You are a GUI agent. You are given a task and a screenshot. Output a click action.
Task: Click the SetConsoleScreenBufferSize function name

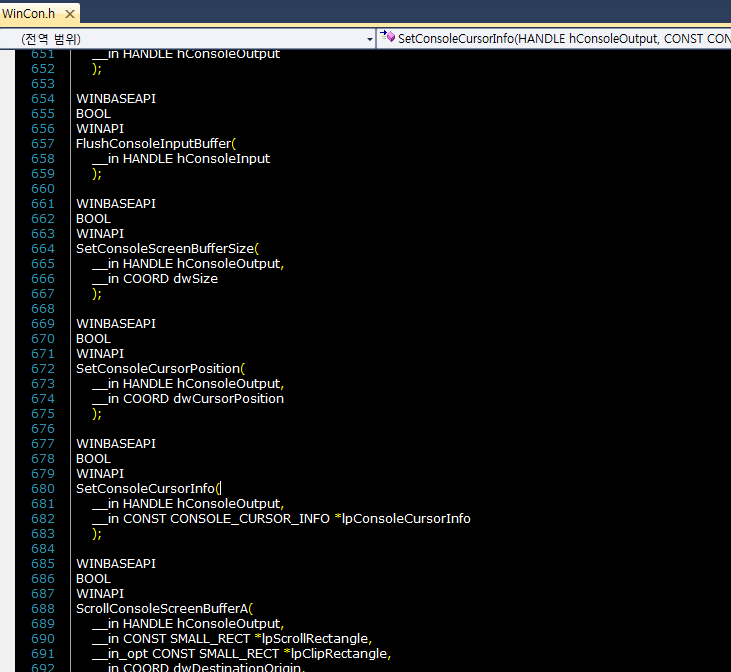click(x=166, y=249)
